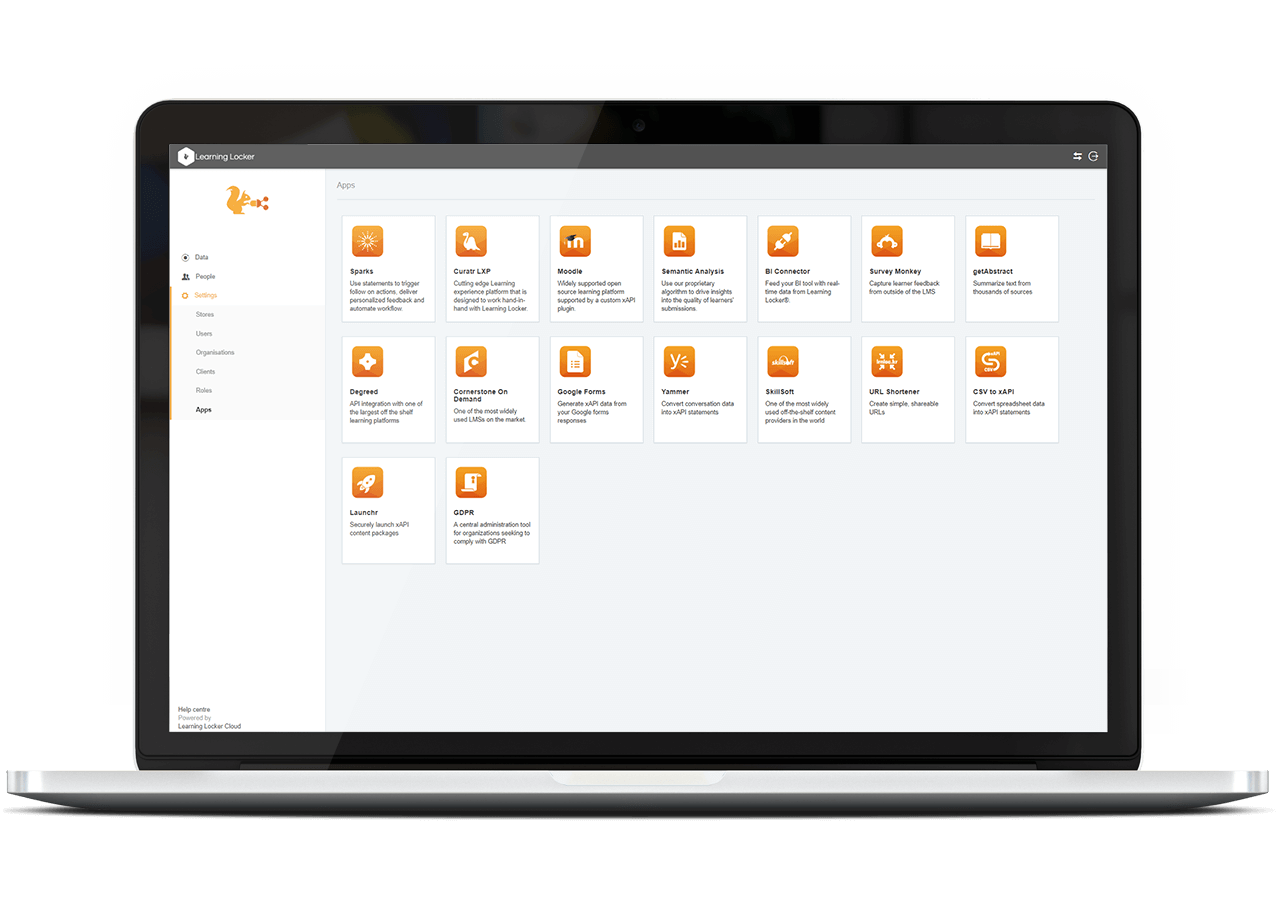Click the Sparks card title text

click(x=361, y=271)
